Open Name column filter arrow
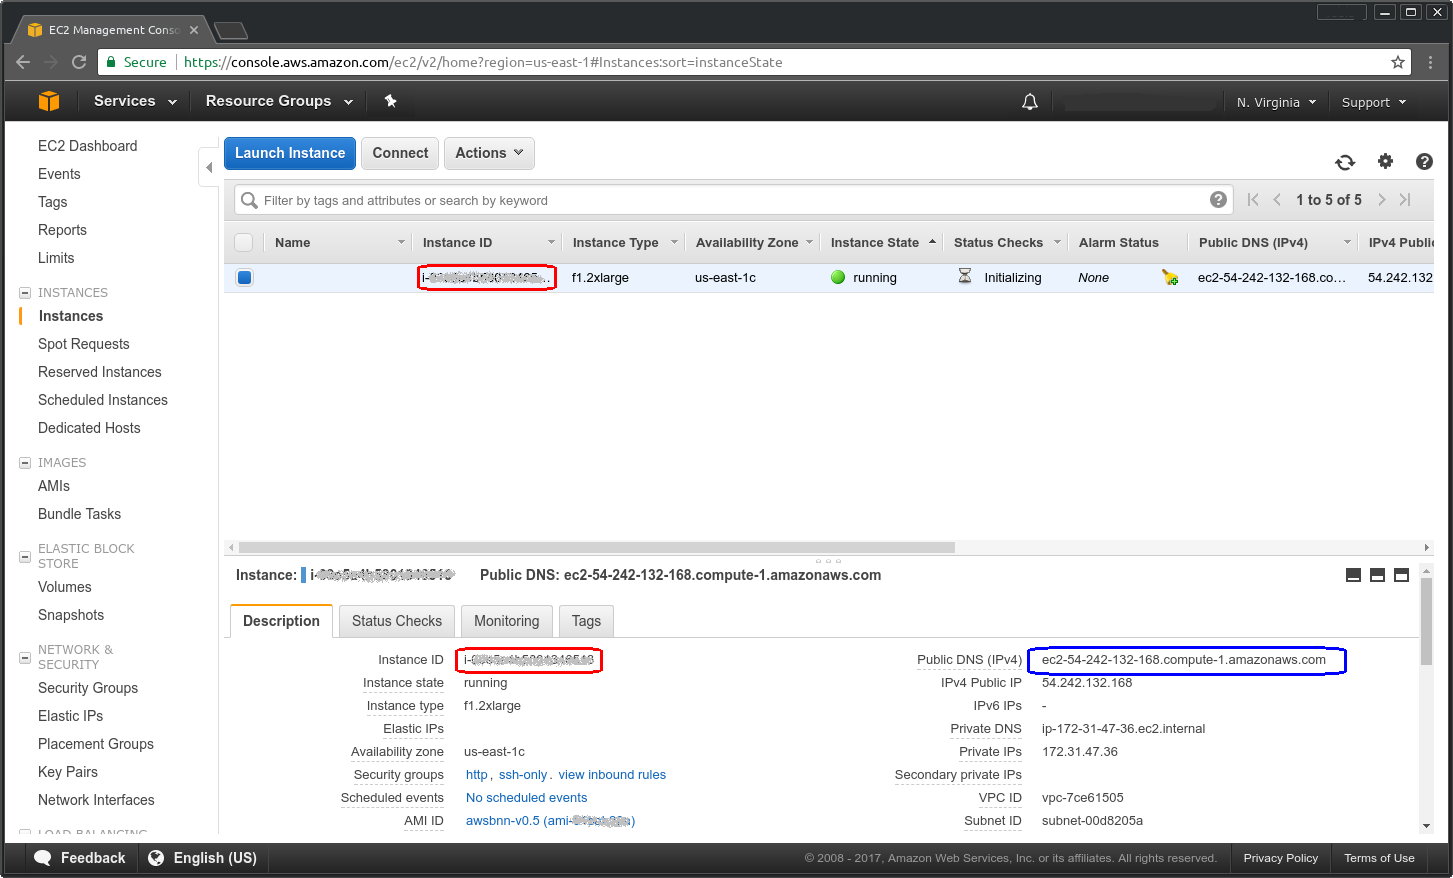 [401, 242]
